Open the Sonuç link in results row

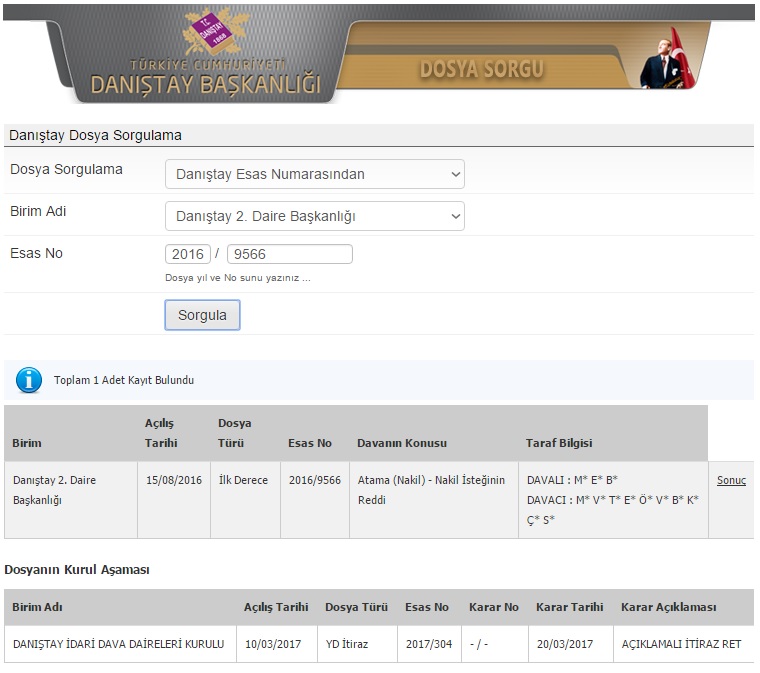731,480
